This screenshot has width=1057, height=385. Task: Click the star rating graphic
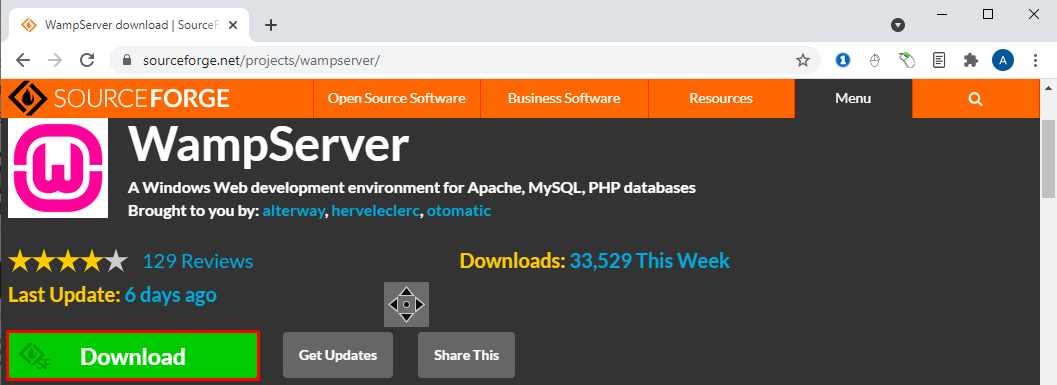[x=67, y=261]
